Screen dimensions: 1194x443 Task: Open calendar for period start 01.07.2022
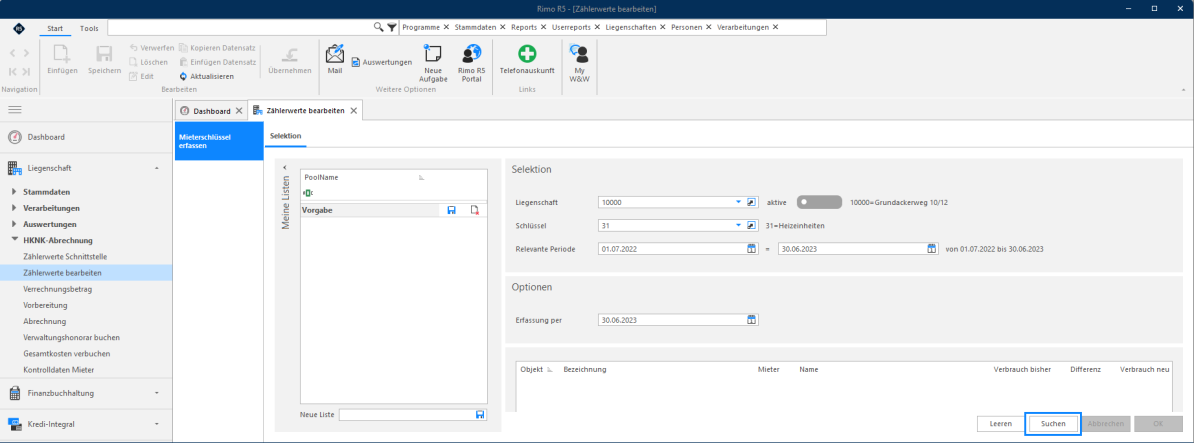pos(751,249)
